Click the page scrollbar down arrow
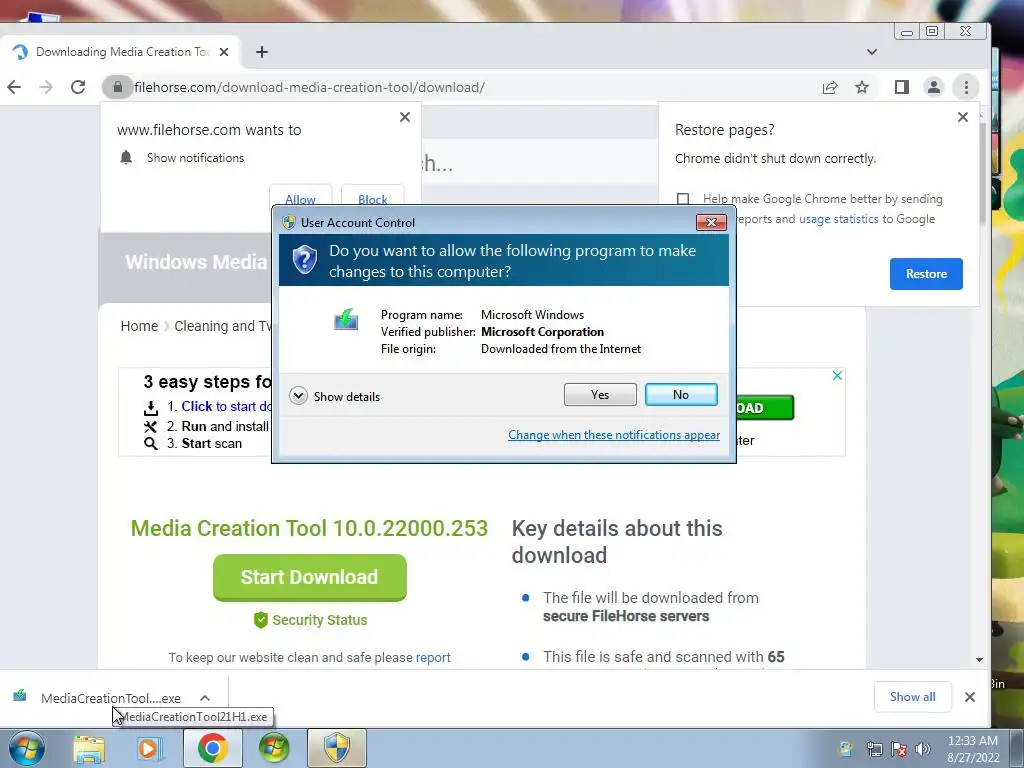The height and width of the screenshot is (768, 1024). pos(979,660)
